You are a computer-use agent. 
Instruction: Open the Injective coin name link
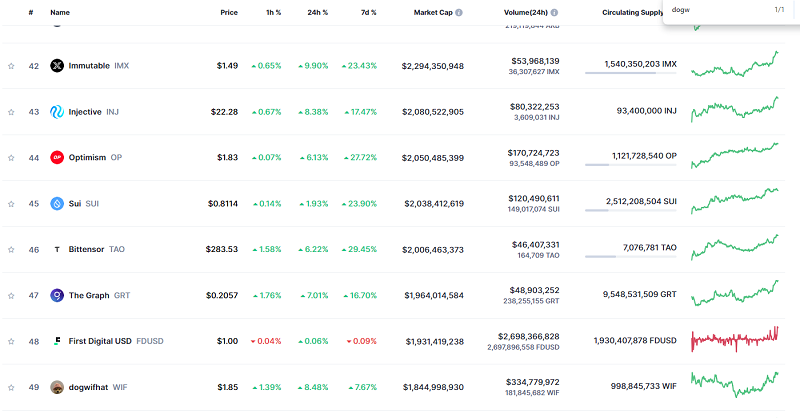[x=85, y=111]
